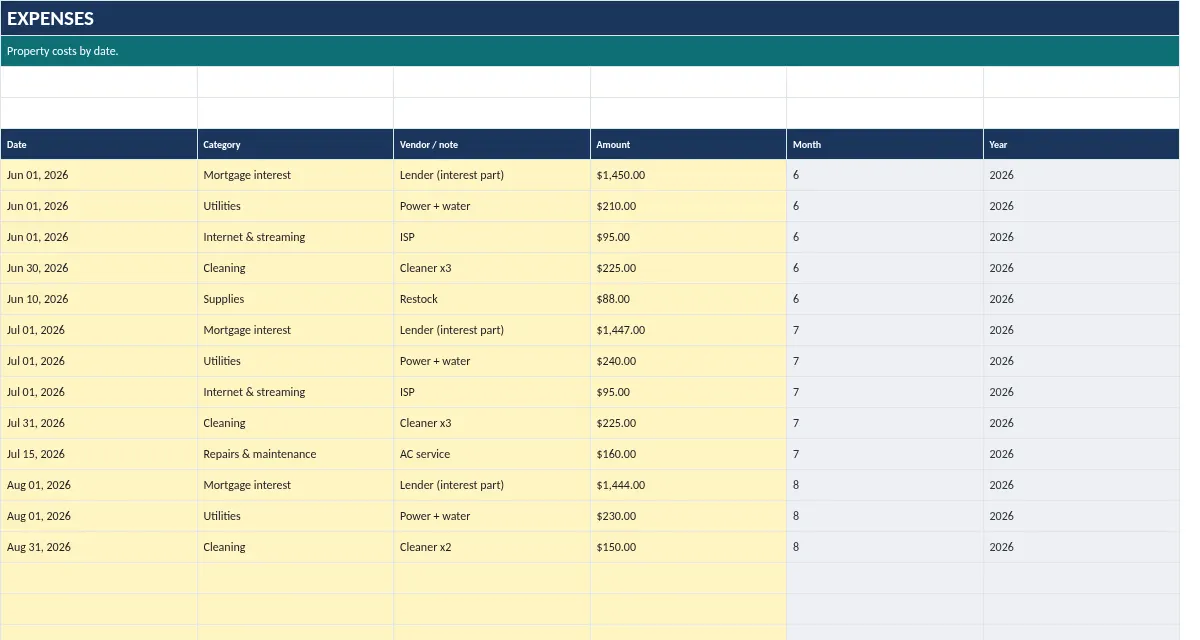Select the $1,447.00 amount cell
The image size is (1200, 640).
coord(688,330)
